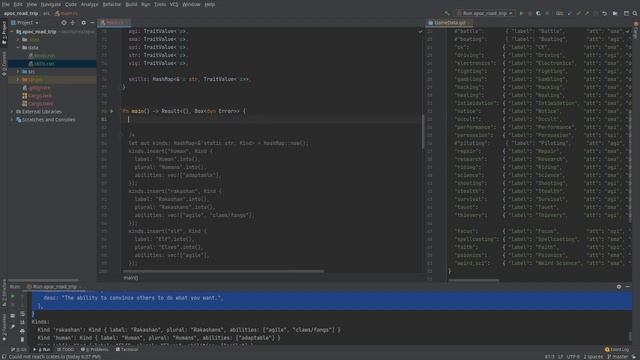Image resolution: width=640 pixels, height=360 pixels.
Task: Click the GameData.gd editor tab
Action: point(449,23)
